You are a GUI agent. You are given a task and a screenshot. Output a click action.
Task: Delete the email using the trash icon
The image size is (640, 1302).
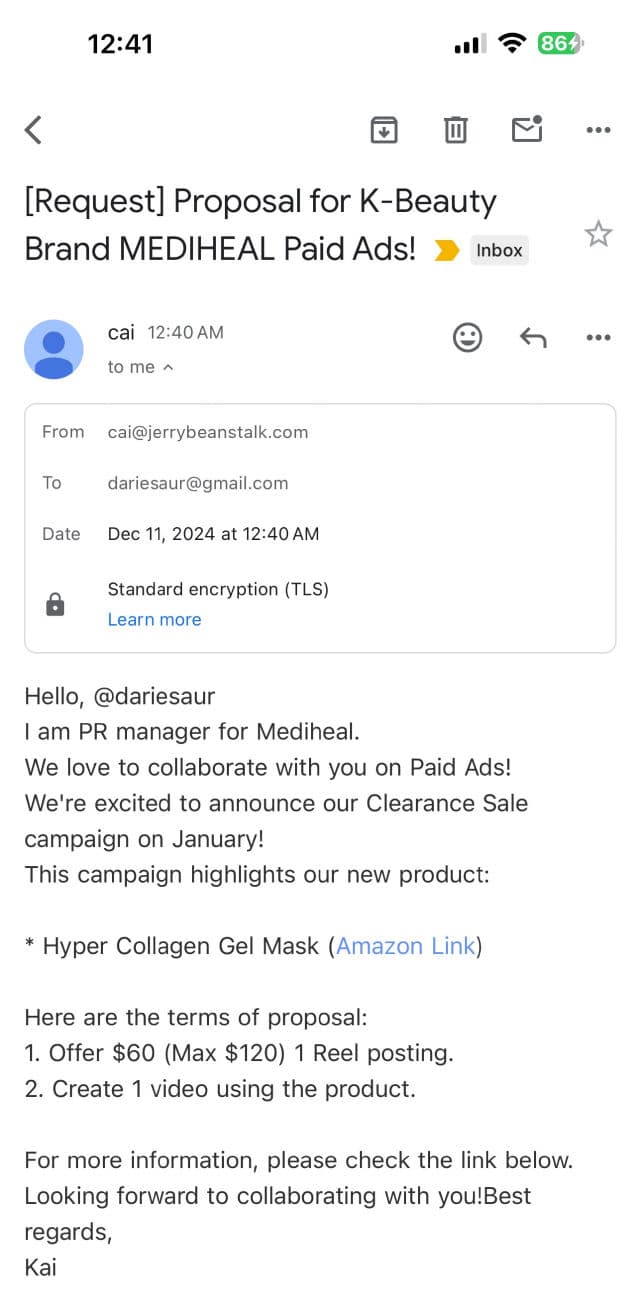point(456,130)
